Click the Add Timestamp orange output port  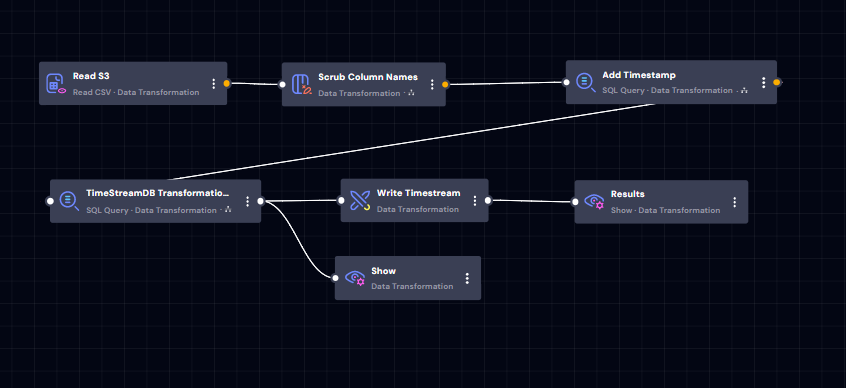(777, 82)
